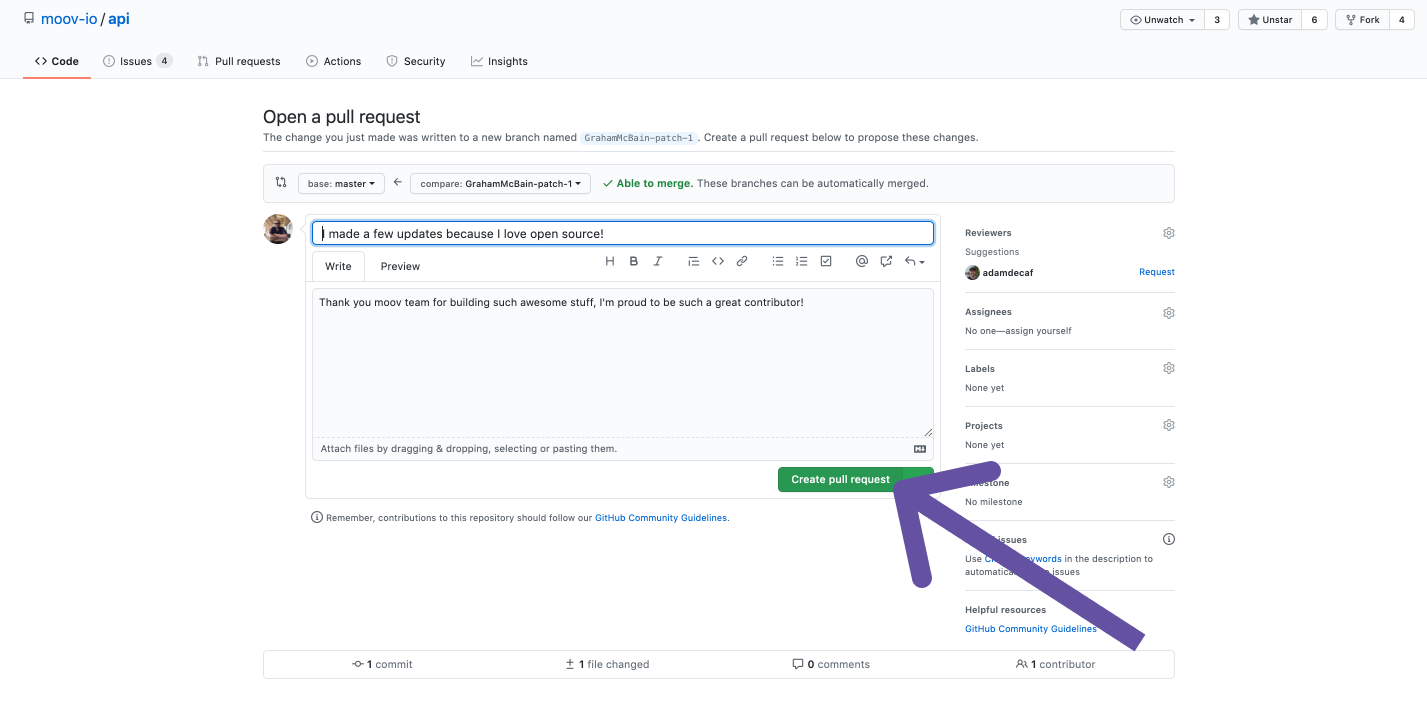Screen dimensions: 1427x705
Task: Open the Pull requests tab
Action: 239,61
